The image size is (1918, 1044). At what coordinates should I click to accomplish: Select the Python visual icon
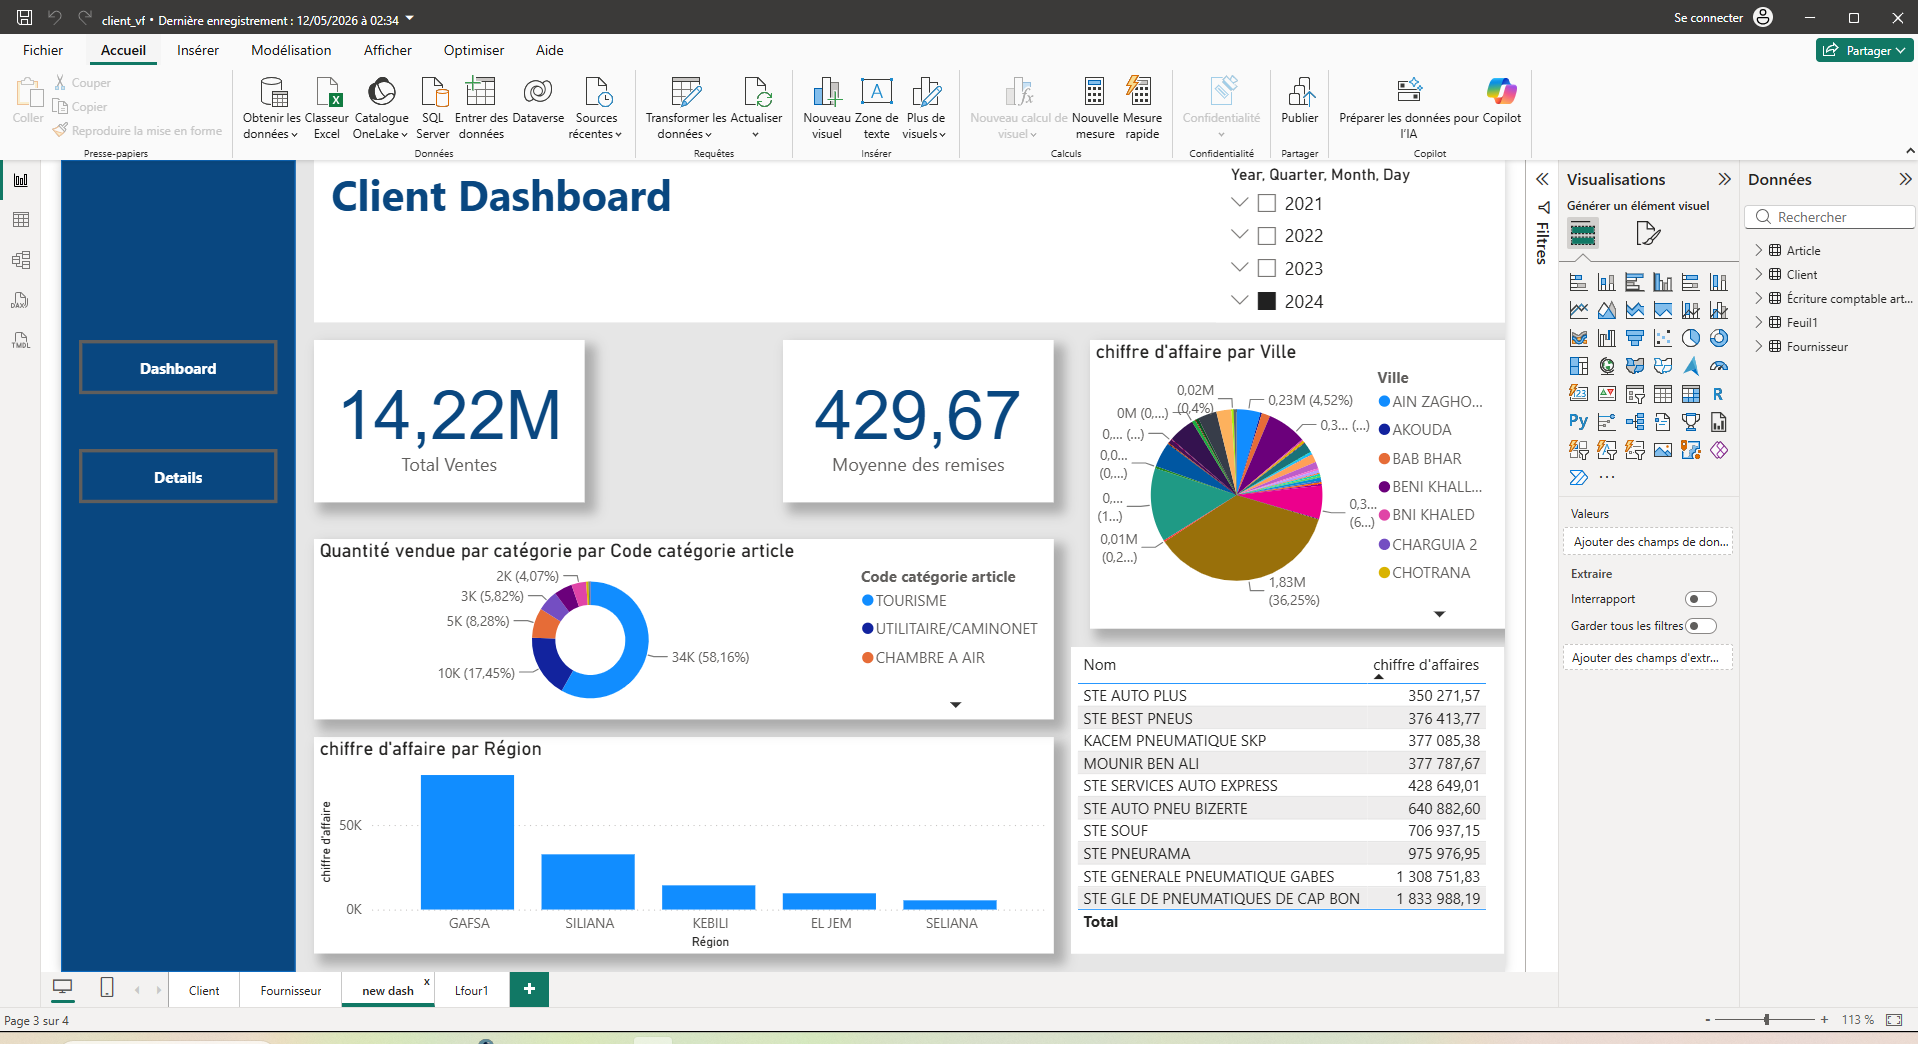(1578, 422)
